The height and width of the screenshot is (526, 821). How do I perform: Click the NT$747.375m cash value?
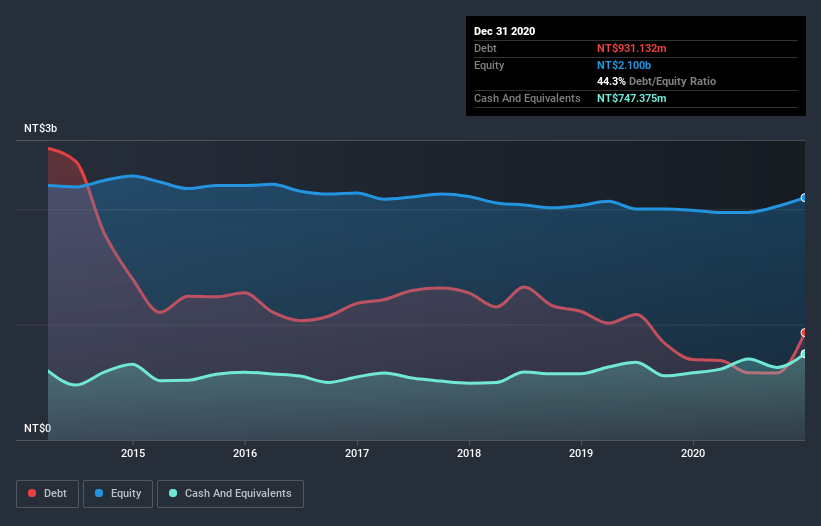(631, 98)
